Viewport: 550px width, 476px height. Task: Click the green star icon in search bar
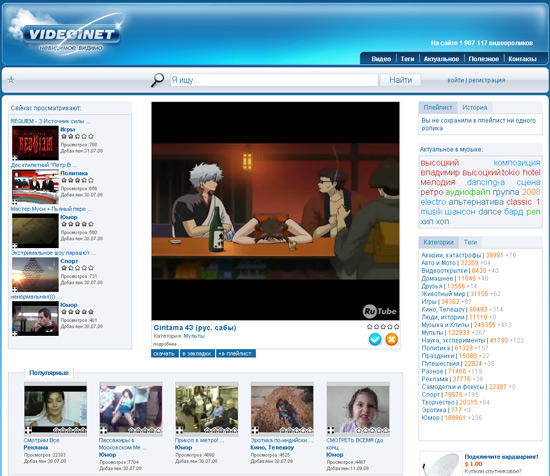coord(11,80)
